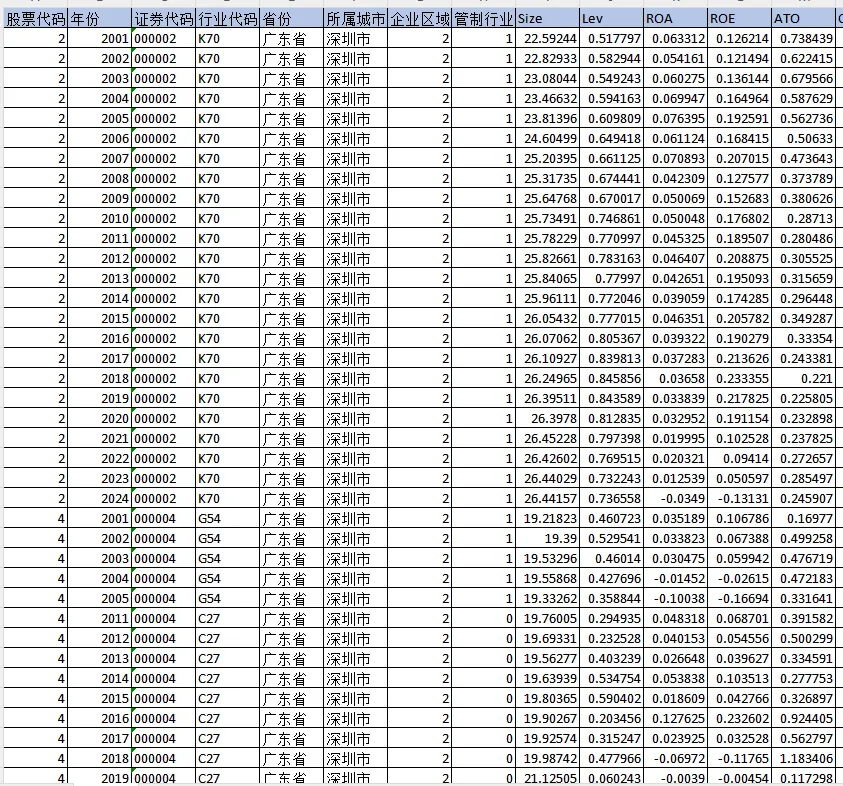This screenshot has height=786, width=843.
Task: Click the ROE cell -0.13131
Action: pos(739,498)
